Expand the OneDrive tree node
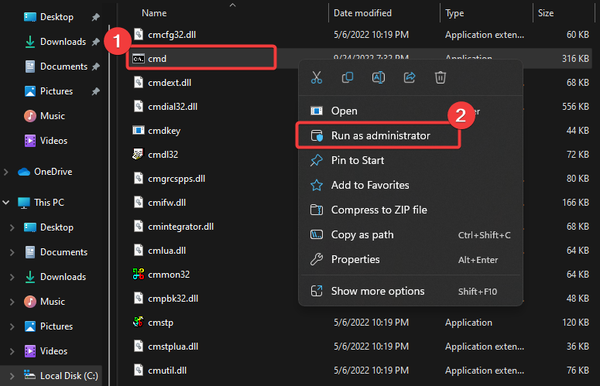 (x=6, y=172)
